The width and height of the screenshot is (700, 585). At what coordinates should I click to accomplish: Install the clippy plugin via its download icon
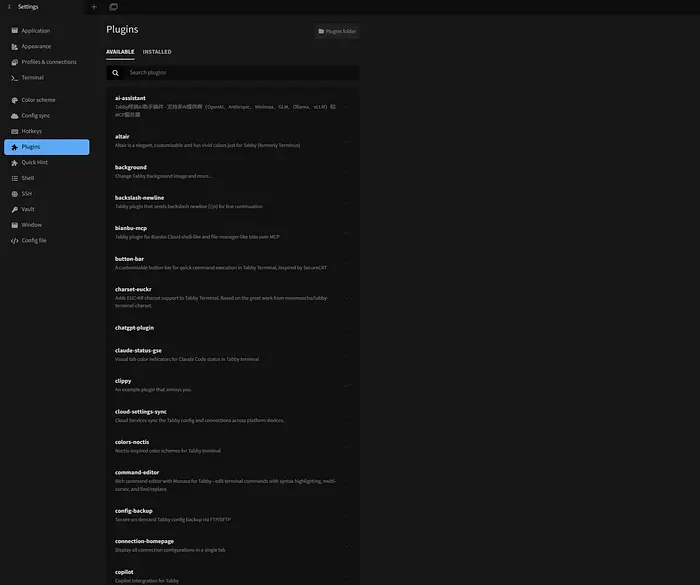pos(346,385)
